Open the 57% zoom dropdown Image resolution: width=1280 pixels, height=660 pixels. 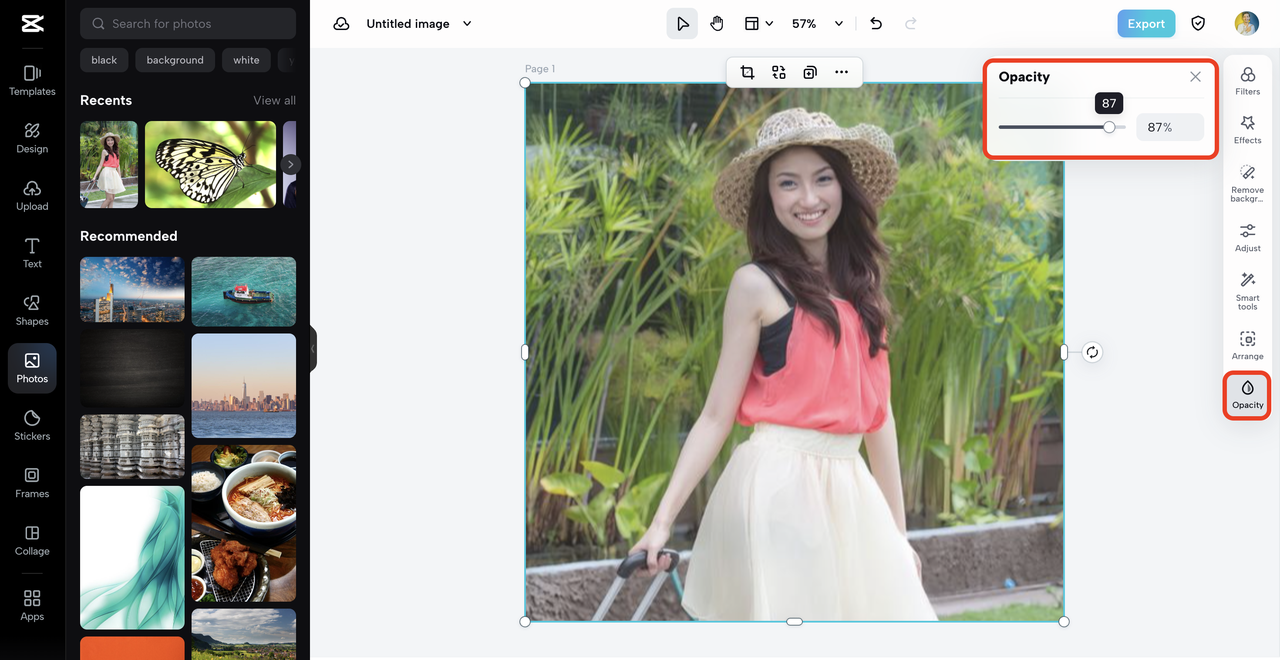coord(817,24)
